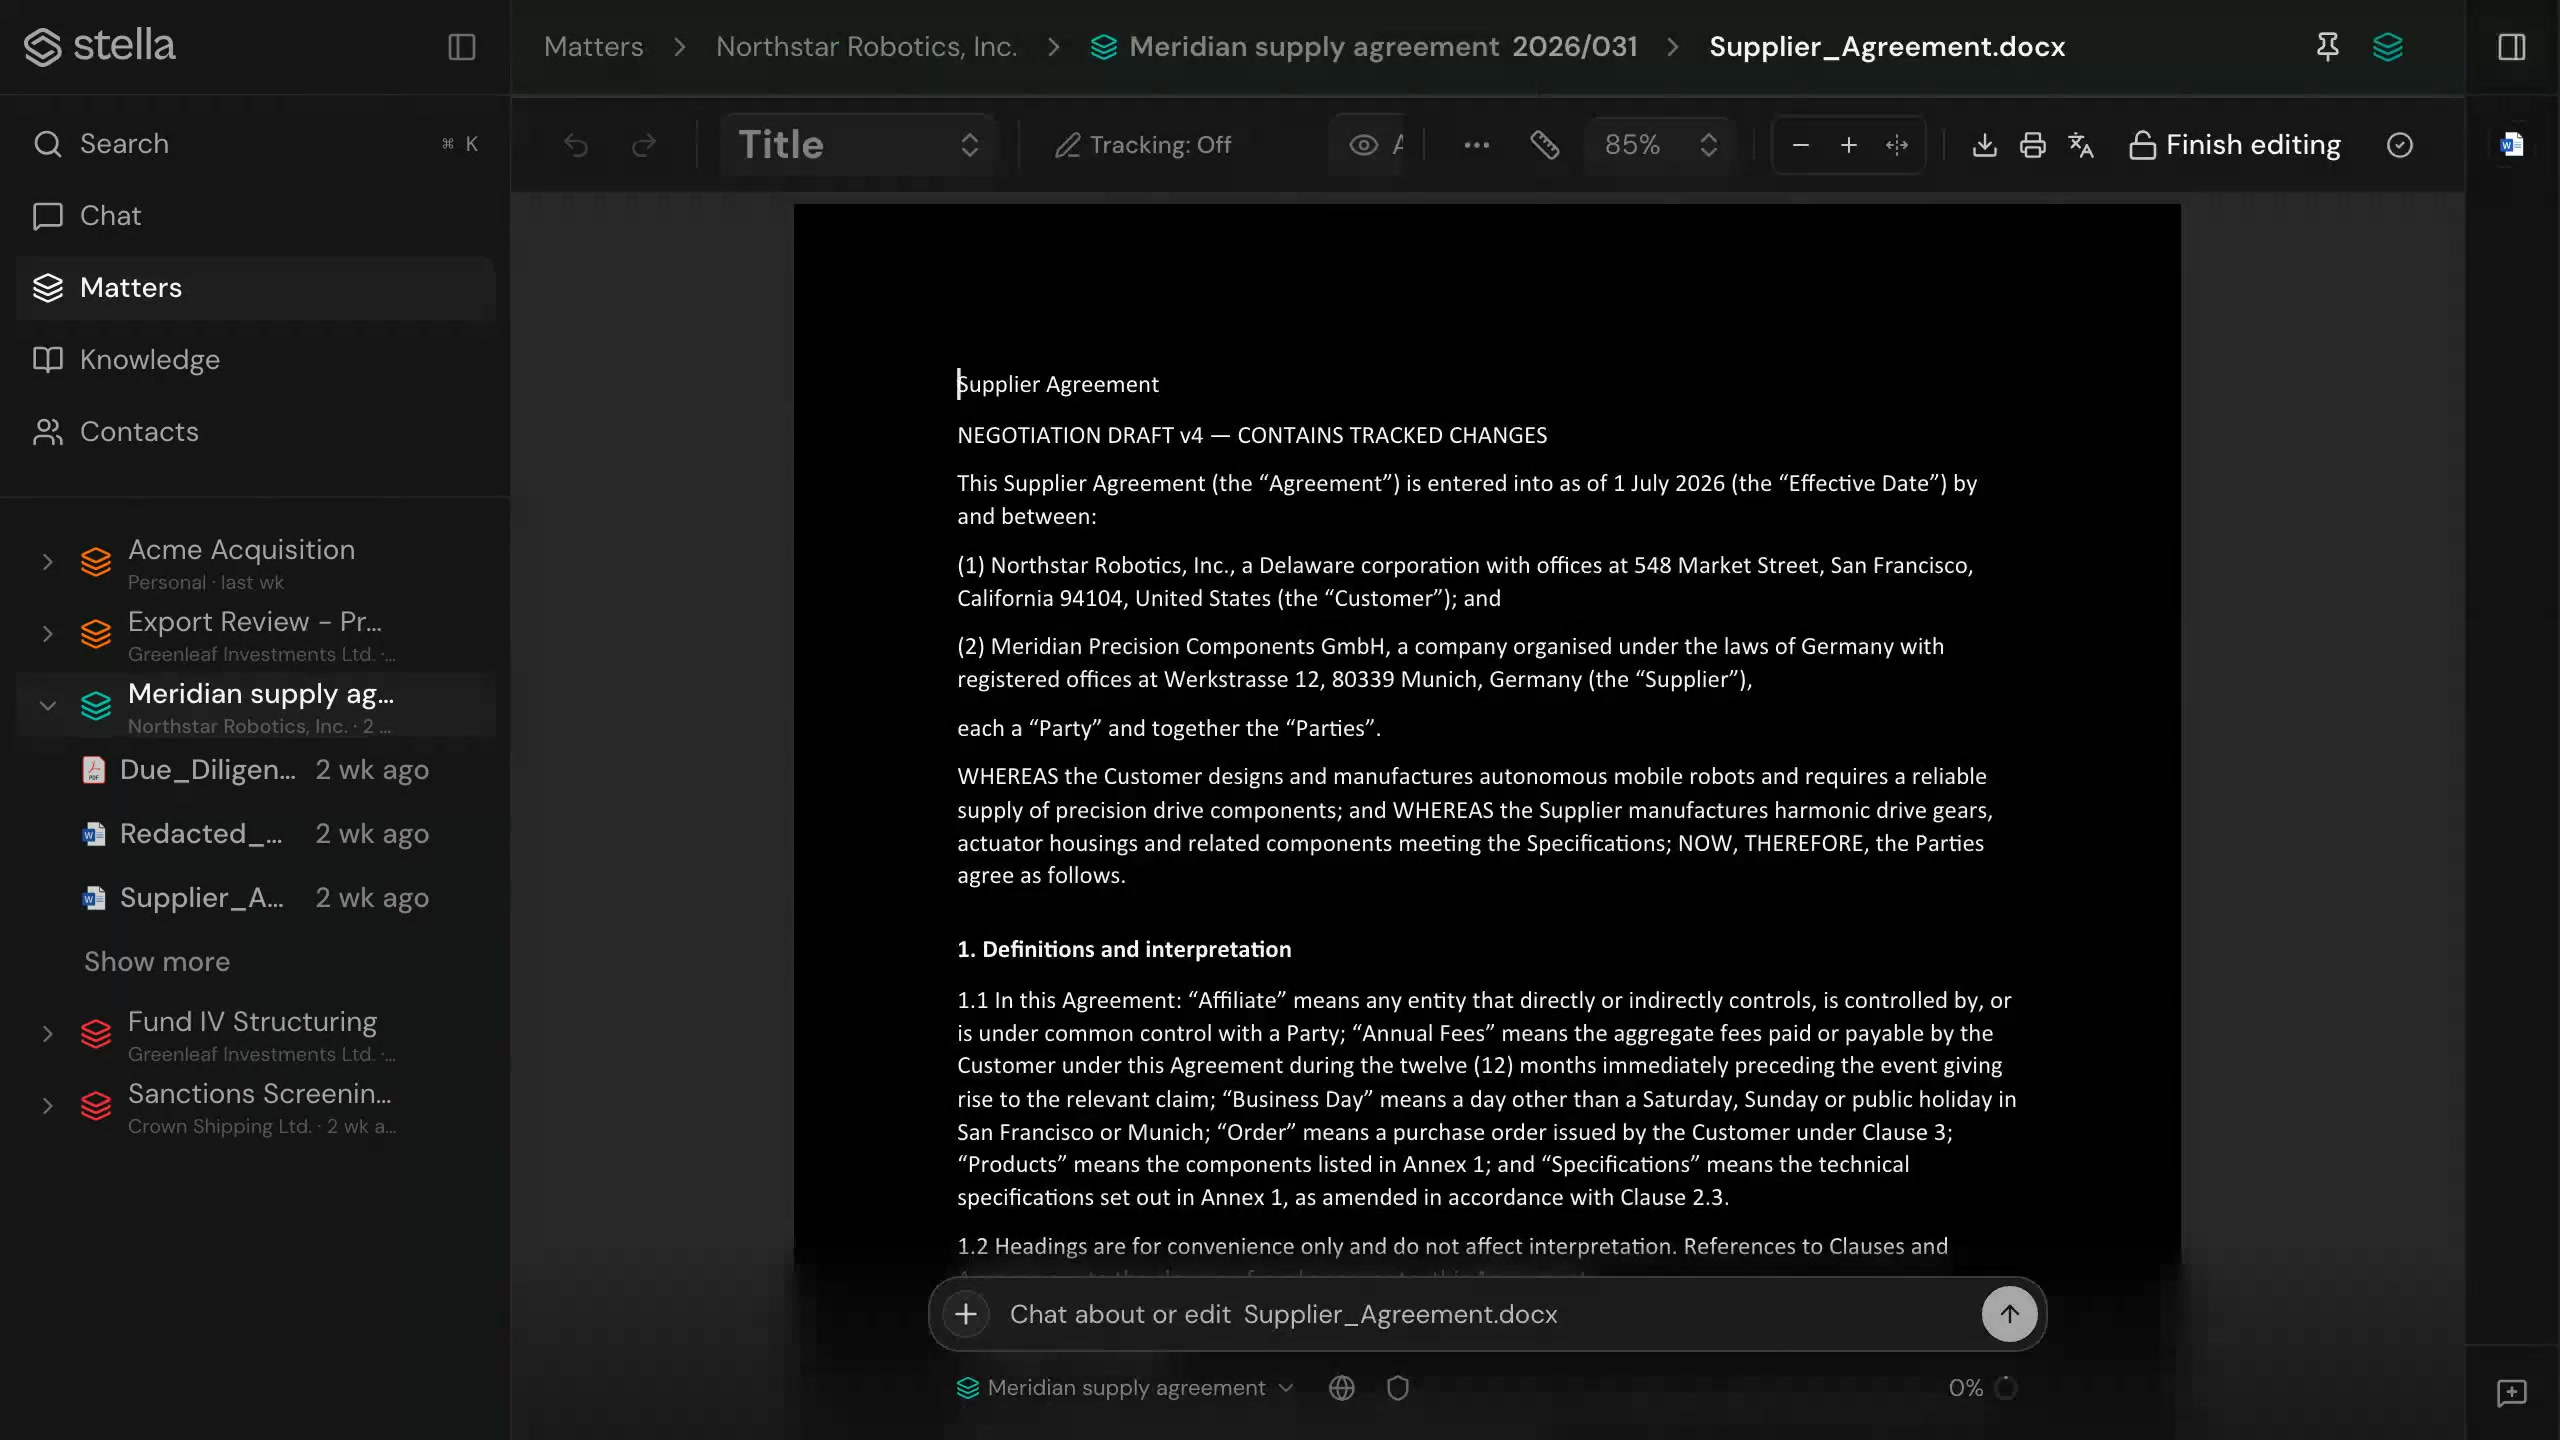Click the add attachment plus button

966,1314
